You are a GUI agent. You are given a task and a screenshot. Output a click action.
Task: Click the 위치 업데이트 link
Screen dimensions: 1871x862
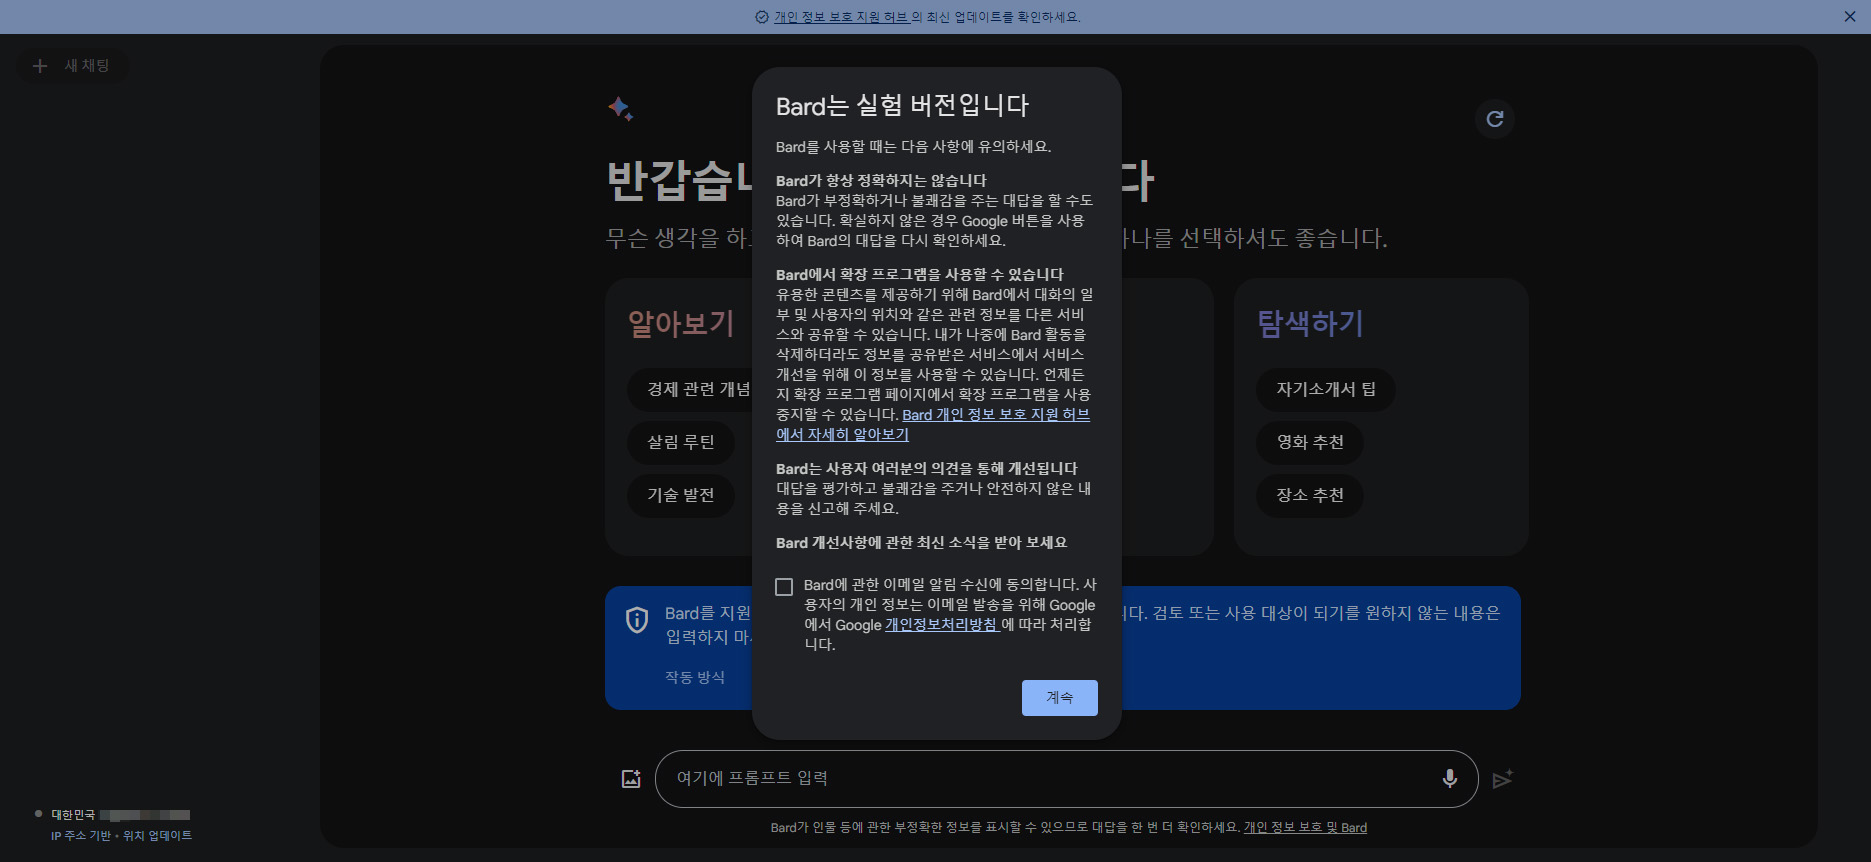pos(157,836)
